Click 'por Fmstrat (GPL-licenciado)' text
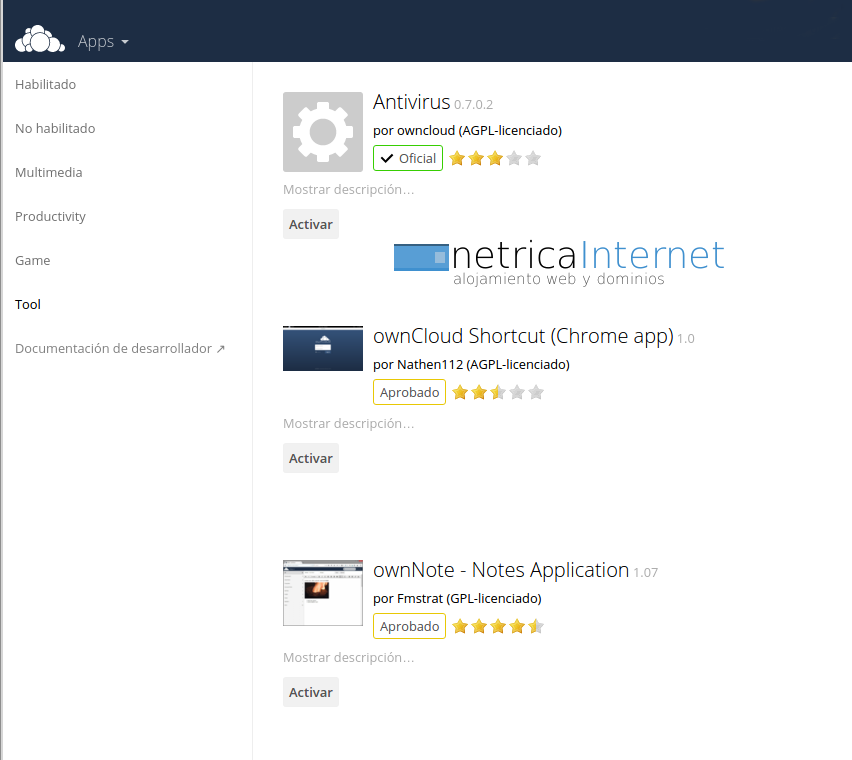852x760 pixels. pyautogui.click(x=457, y=599)
